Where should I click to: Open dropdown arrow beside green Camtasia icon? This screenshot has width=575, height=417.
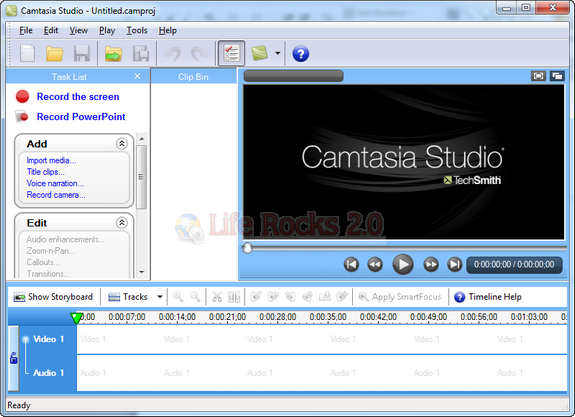tap(278, 54)
